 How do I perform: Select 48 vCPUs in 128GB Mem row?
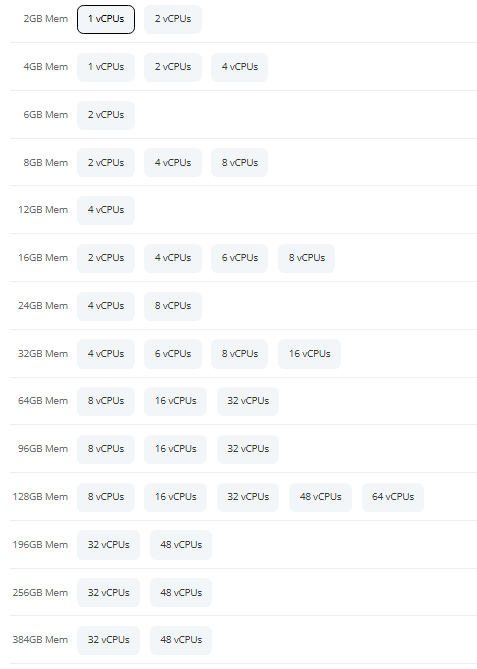(x=320, y=497)
